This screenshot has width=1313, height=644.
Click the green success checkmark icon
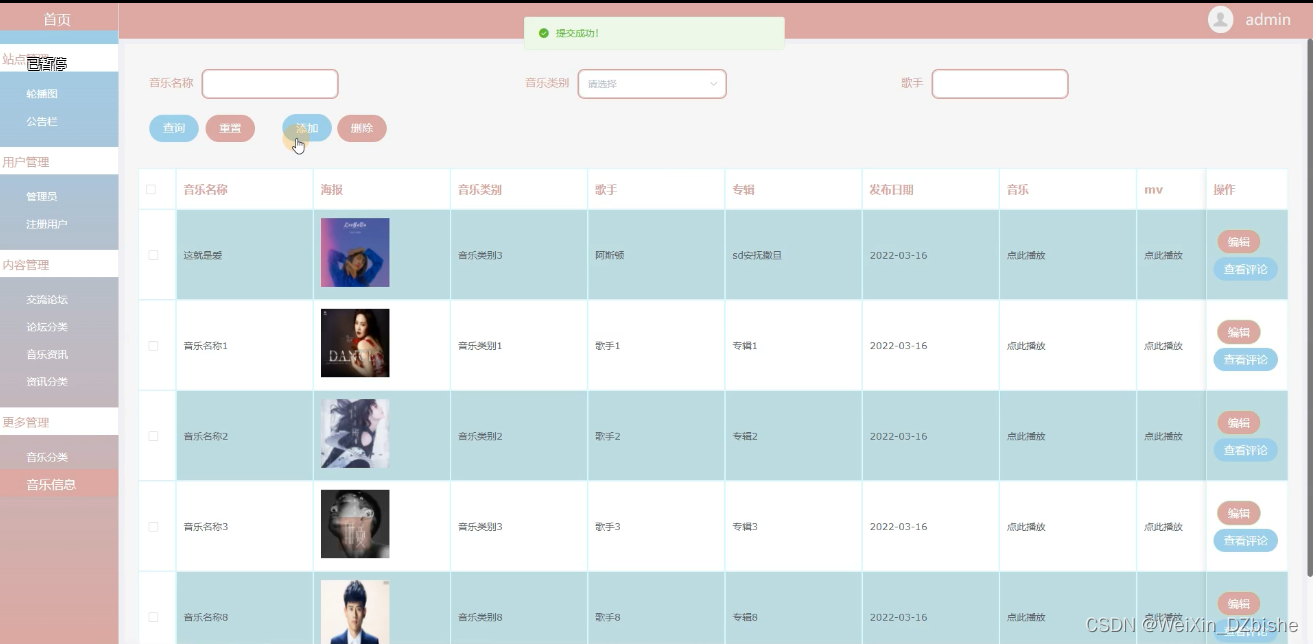point(544,33)
